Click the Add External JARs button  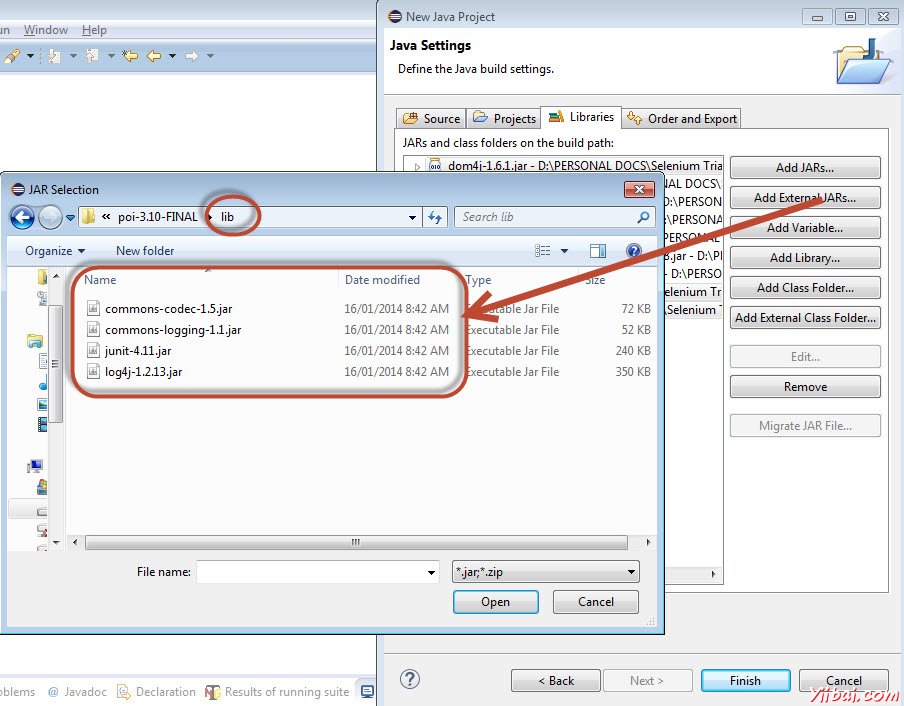tap(804, 197)
